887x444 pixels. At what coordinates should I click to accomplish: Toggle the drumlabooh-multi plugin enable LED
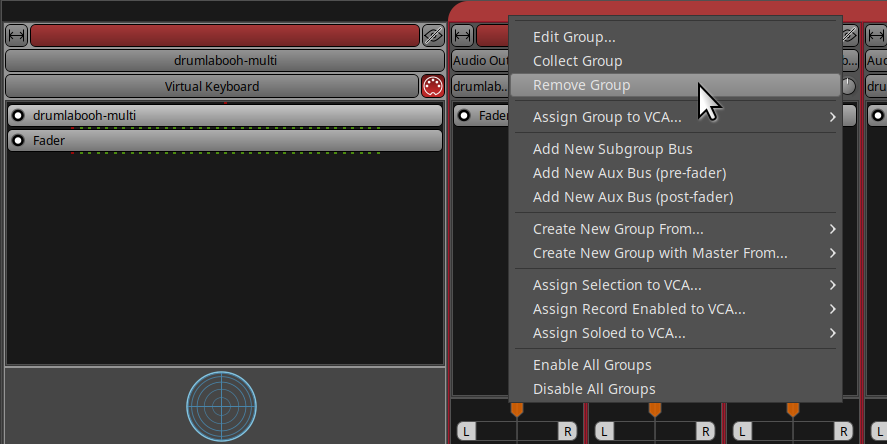click(18, 115)
